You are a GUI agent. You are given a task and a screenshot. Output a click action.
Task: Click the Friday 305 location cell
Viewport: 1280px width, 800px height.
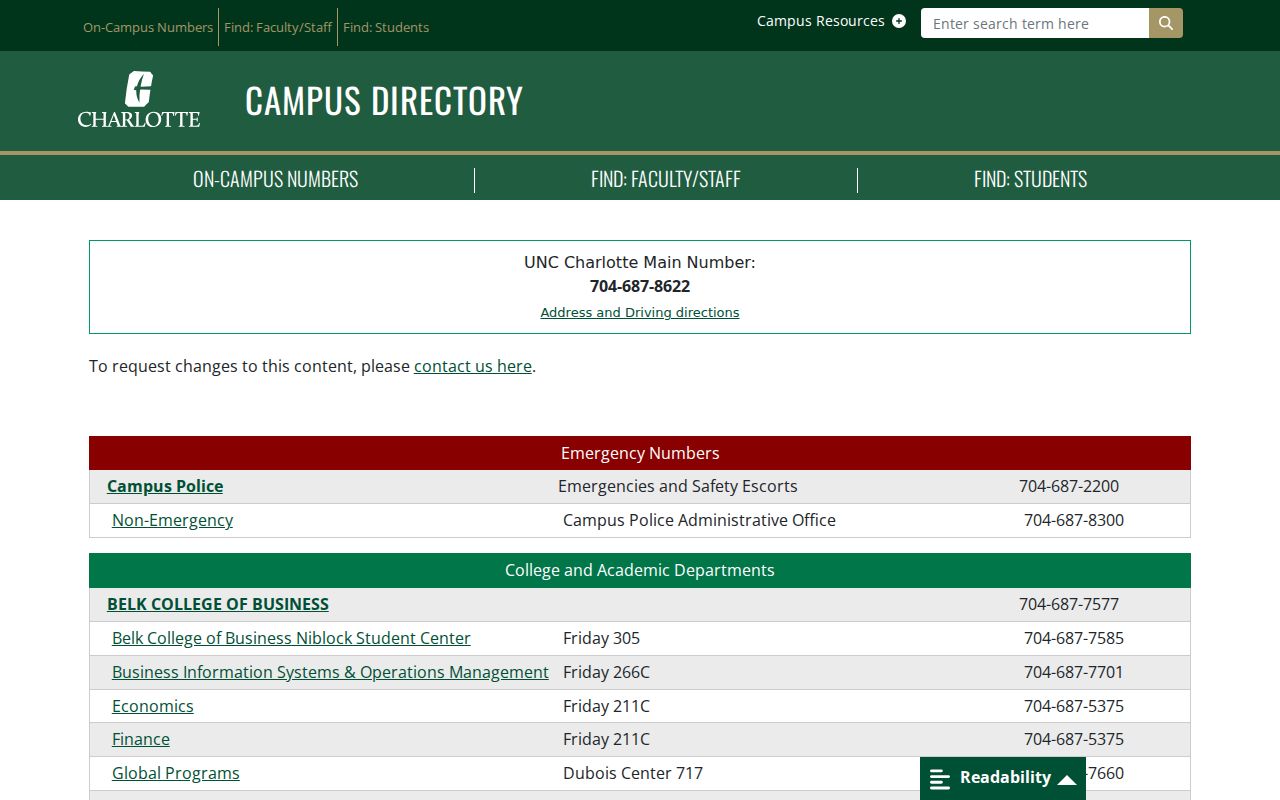pyautogui.click(x=601, y=638)
